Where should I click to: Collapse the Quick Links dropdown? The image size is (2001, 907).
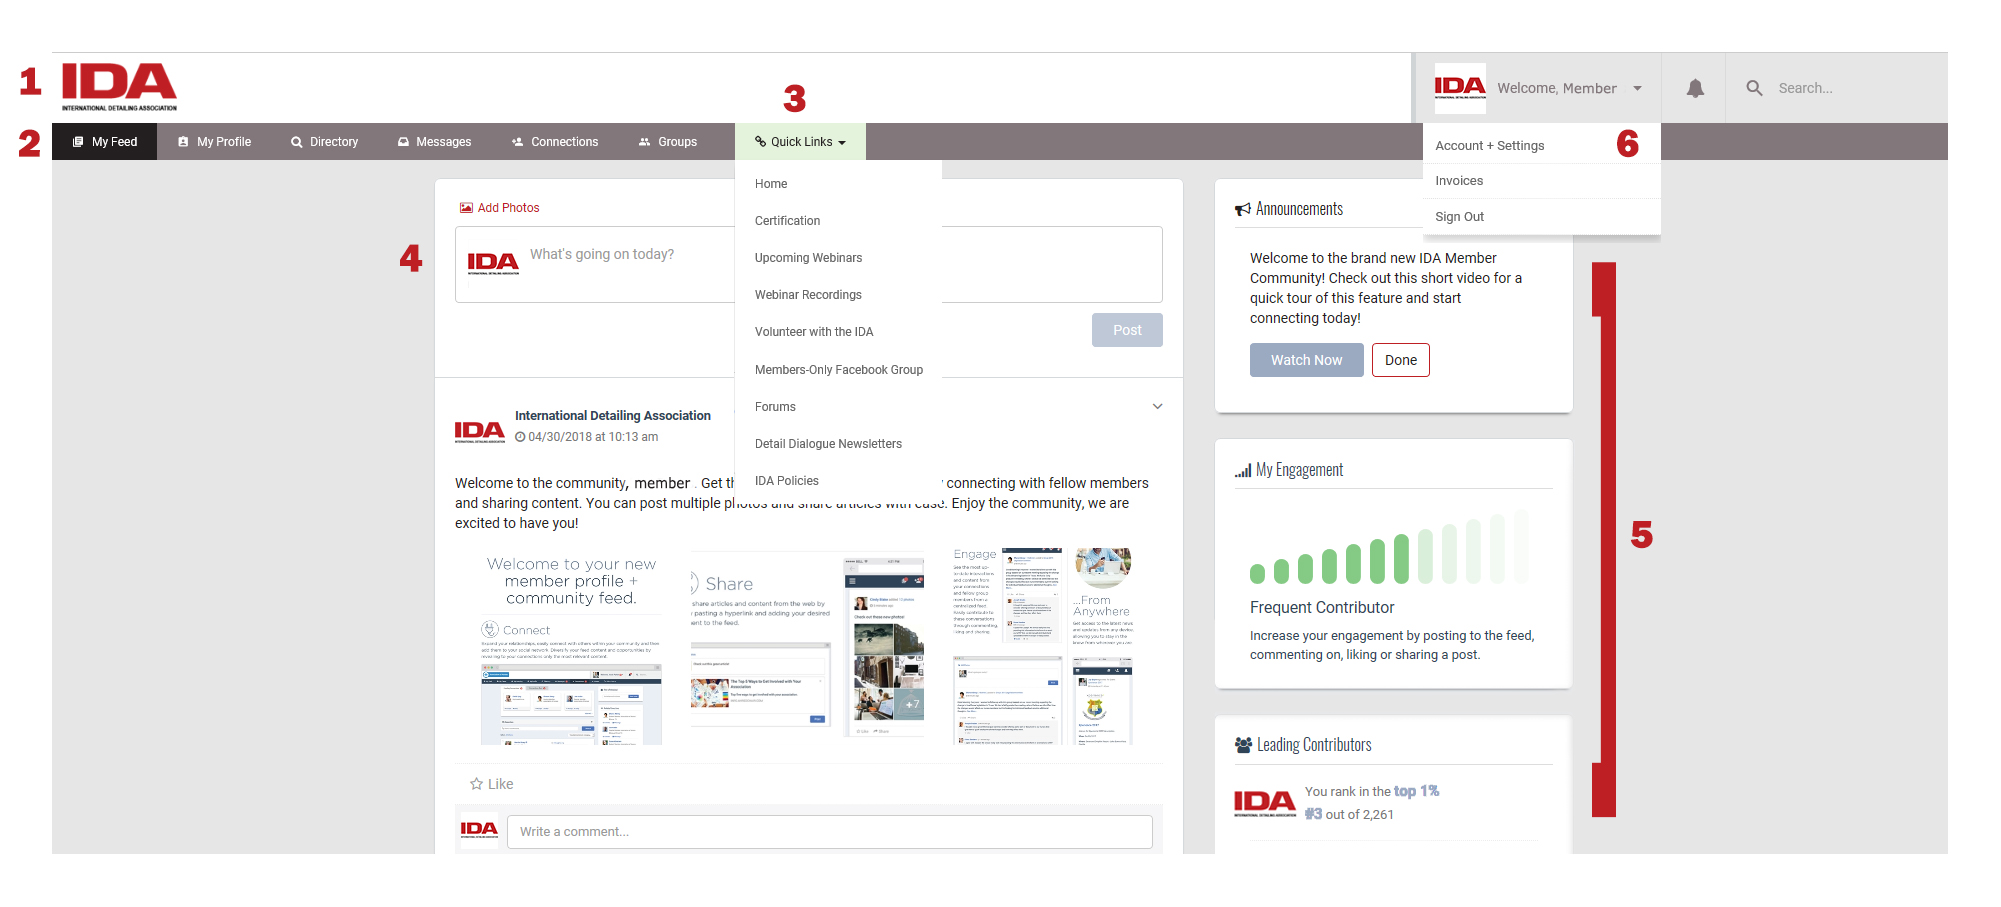click(x=800, y=142)
